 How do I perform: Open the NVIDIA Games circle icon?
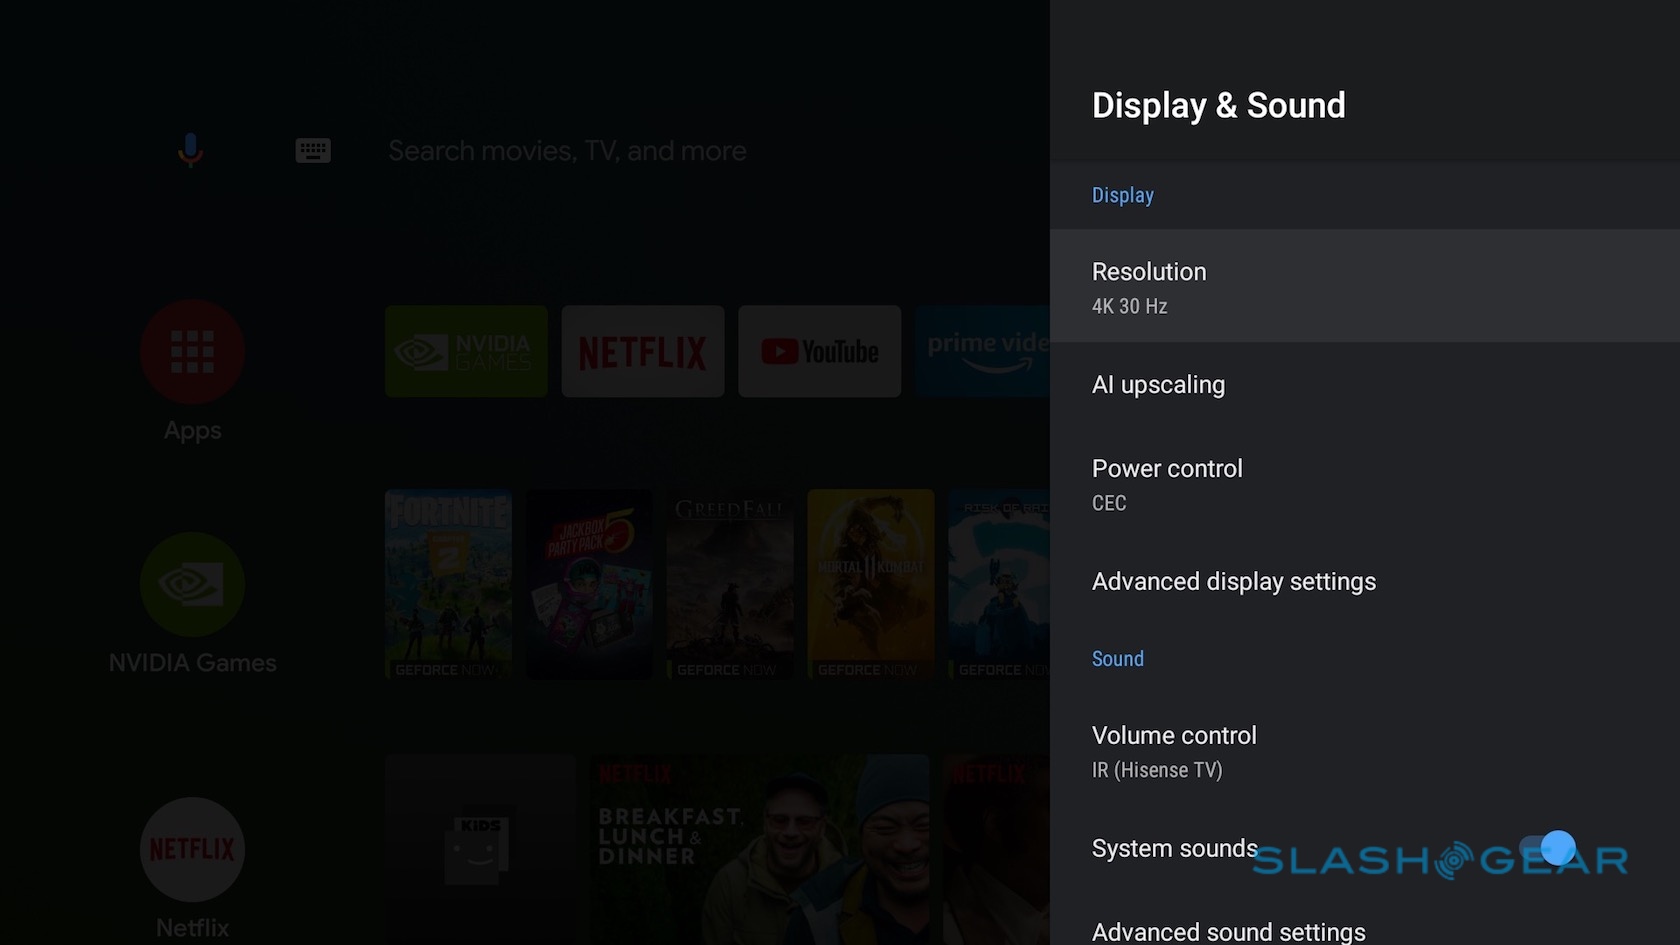point(192,584)
